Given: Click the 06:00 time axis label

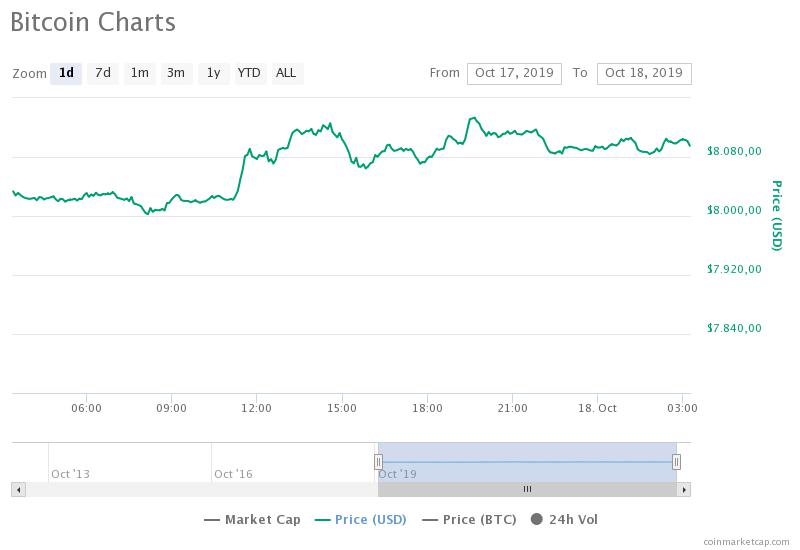Looking at the screenshot, I should (x=86, y=408).
